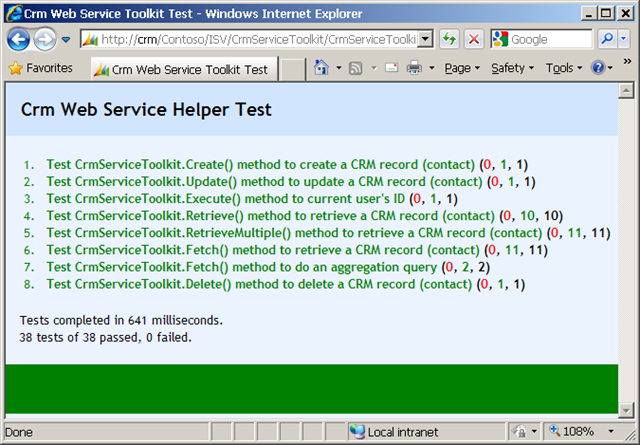Minimize the Internet Explorer window

tap(588, 14)
